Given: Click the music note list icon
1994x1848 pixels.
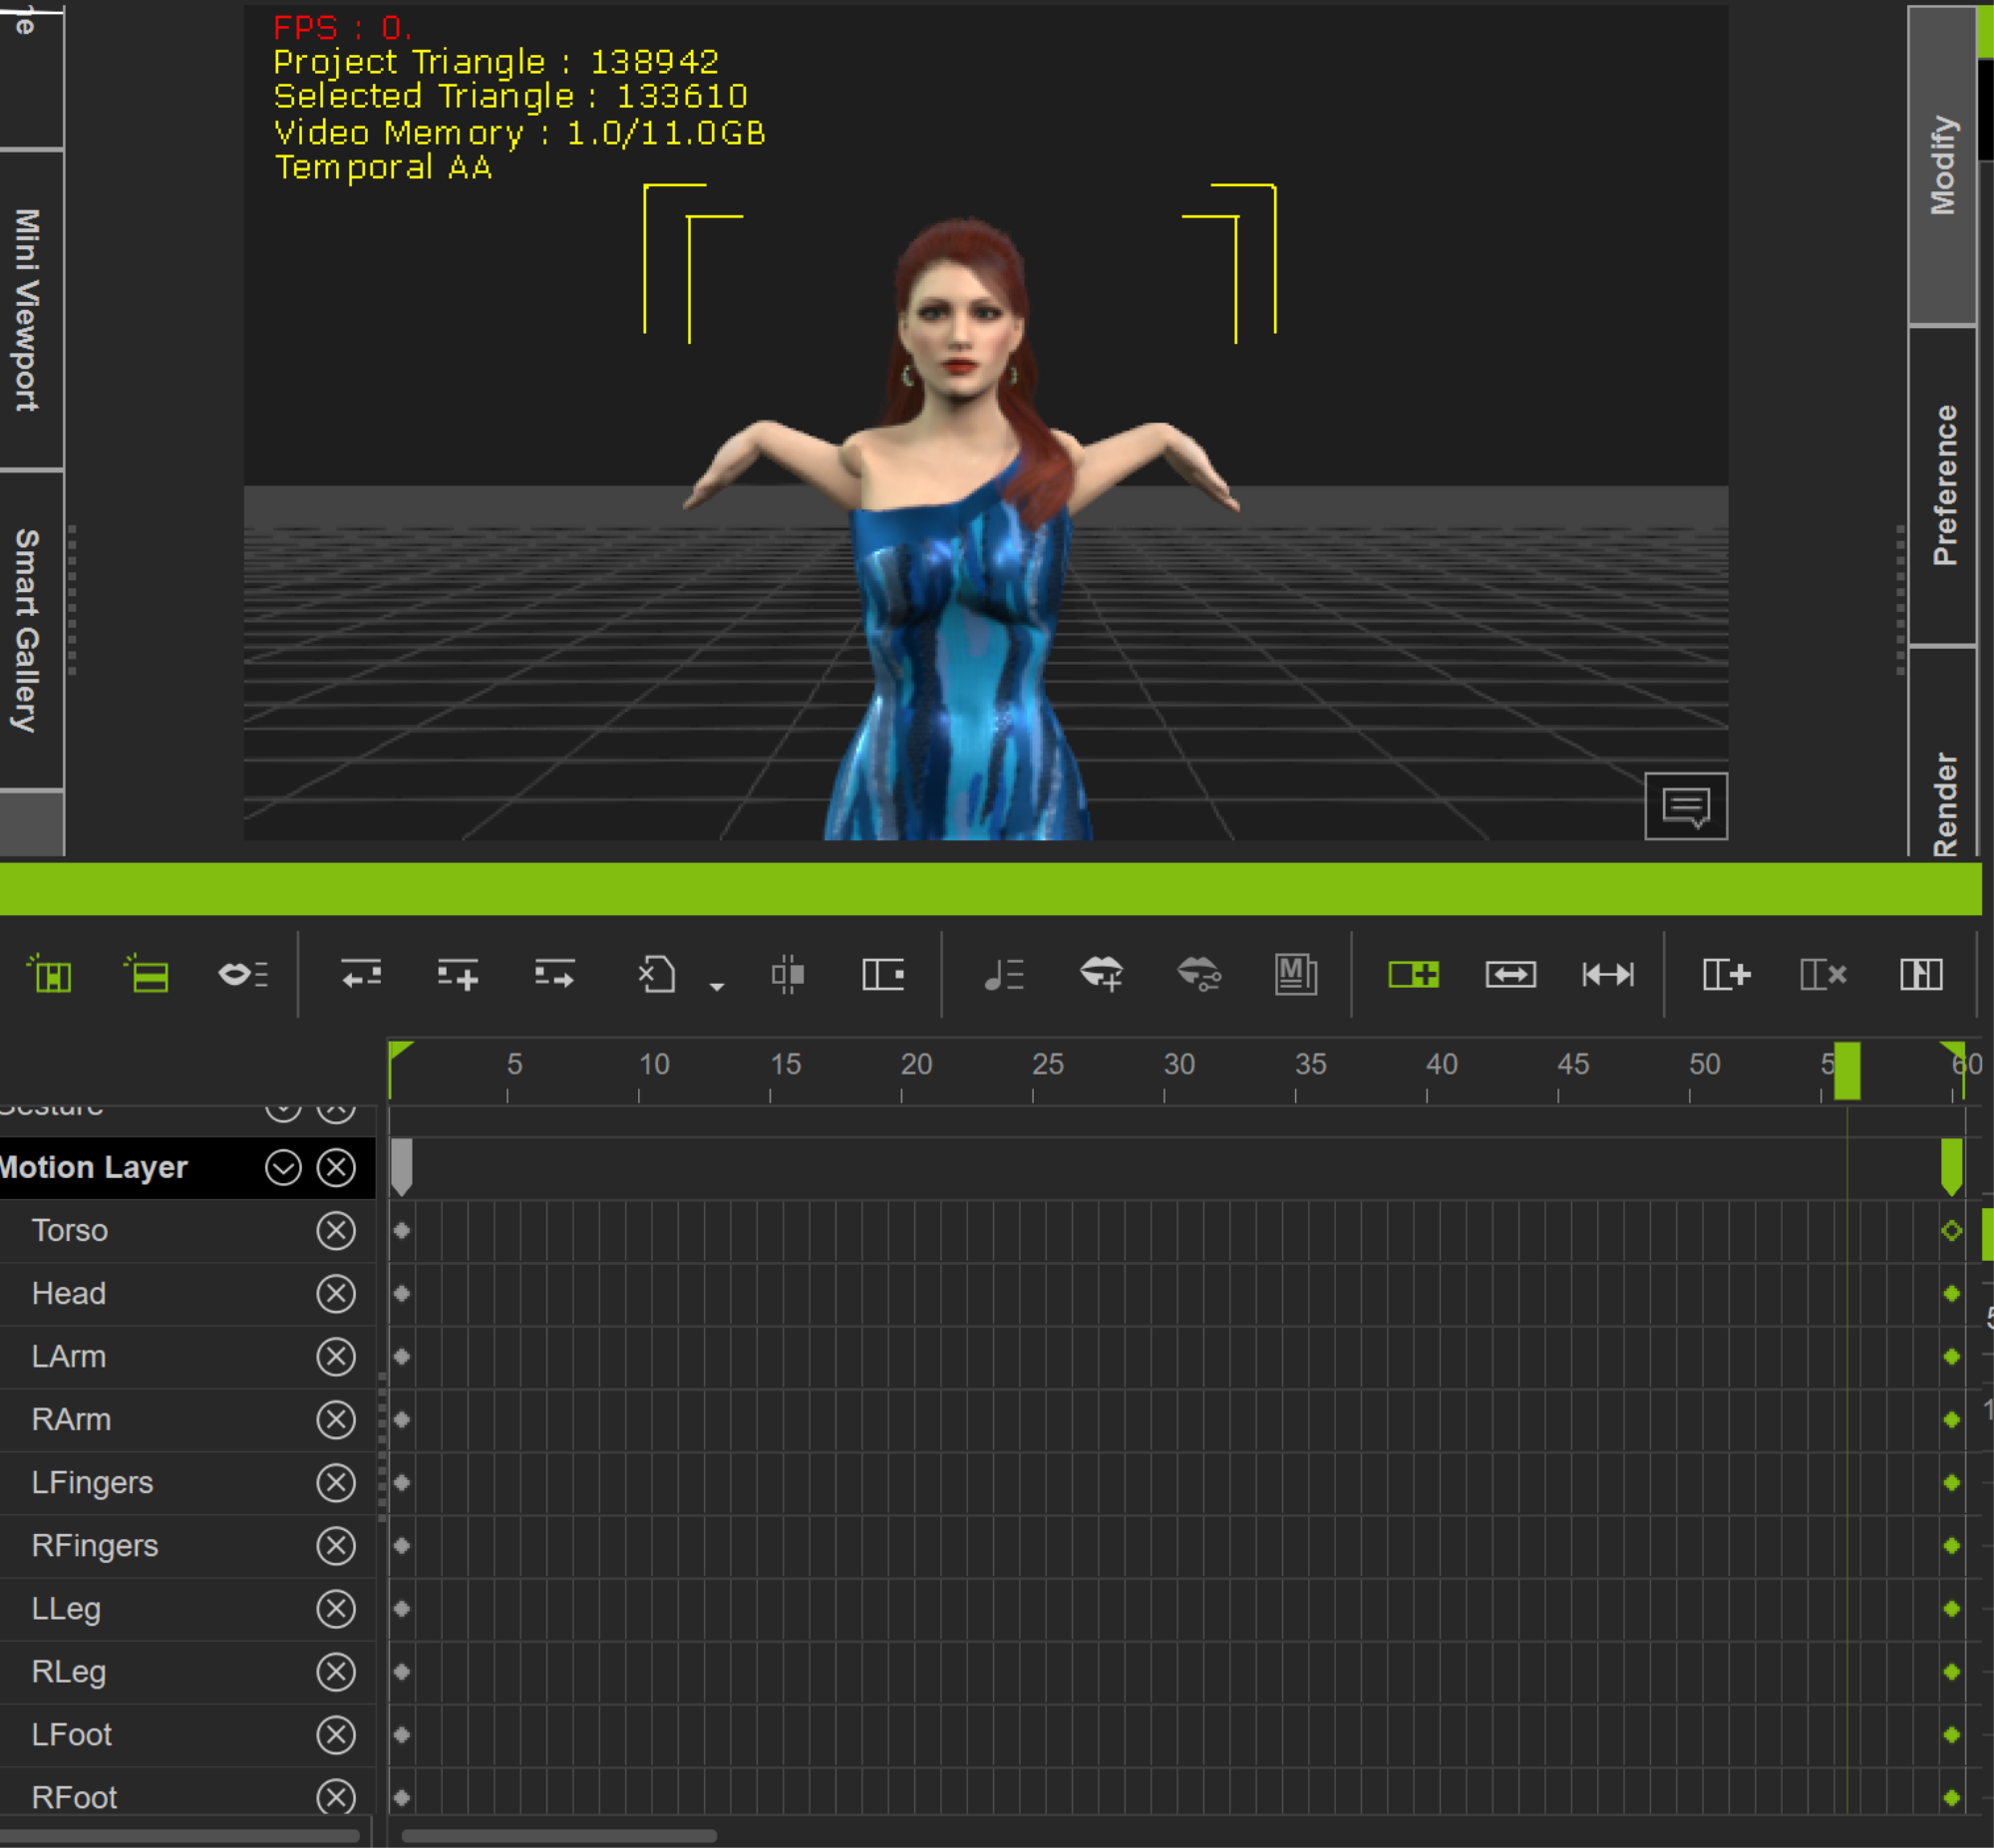Looking at the screenshot, I should 1004,973.
